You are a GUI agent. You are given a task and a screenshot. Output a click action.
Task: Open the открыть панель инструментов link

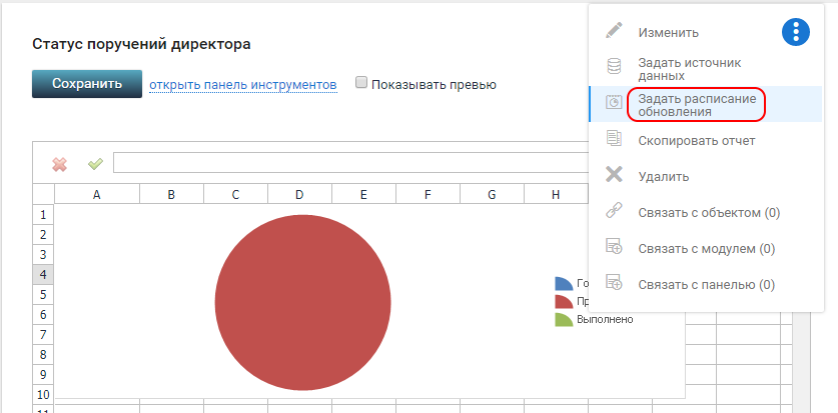coord(243,85)
